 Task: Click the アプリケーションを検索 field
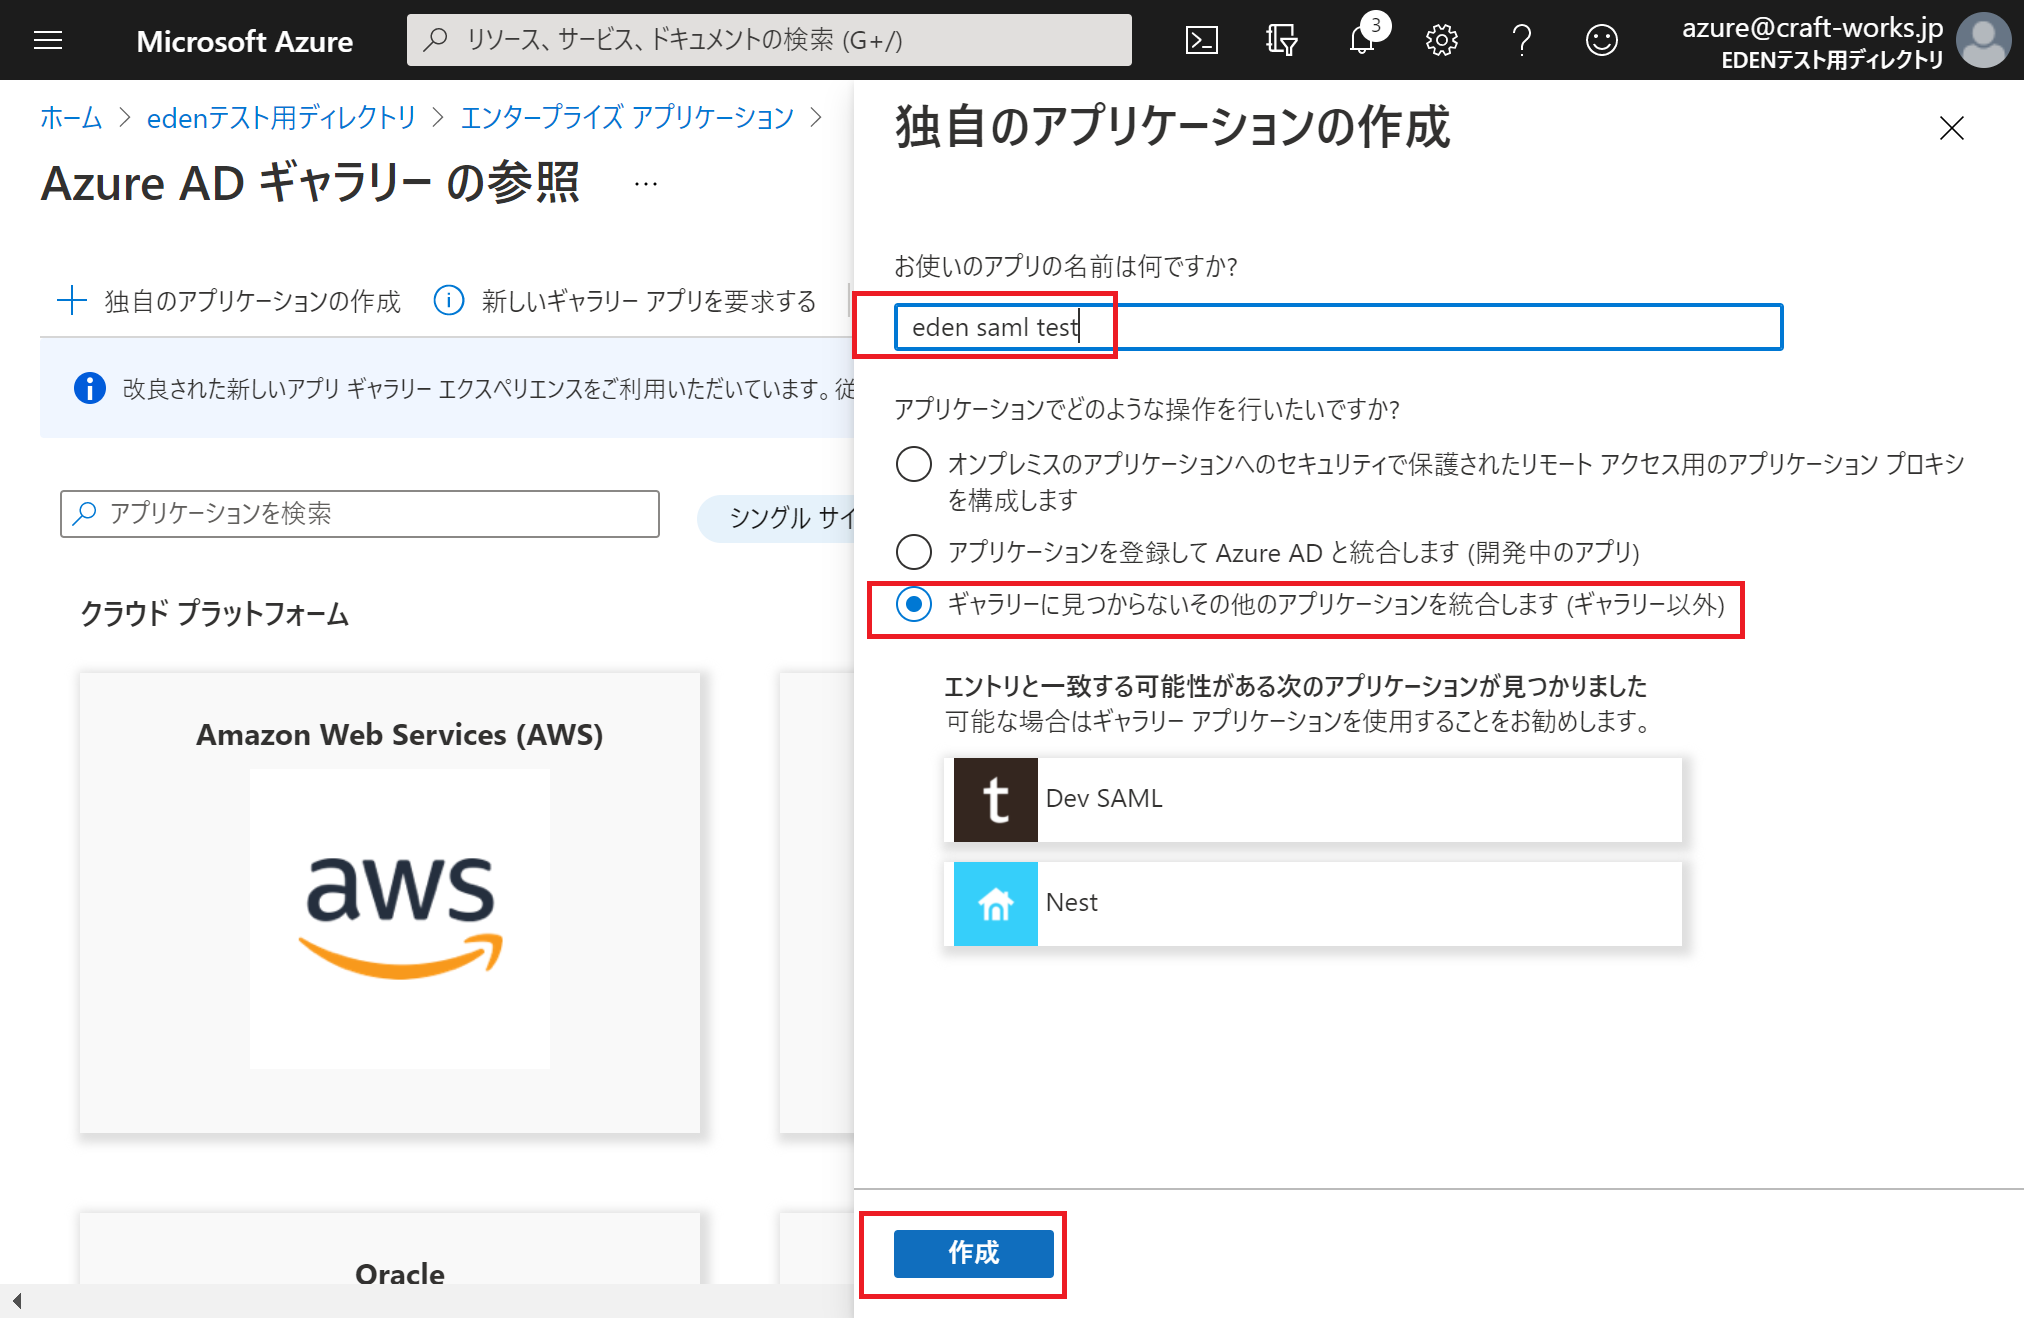coord(360,513)
